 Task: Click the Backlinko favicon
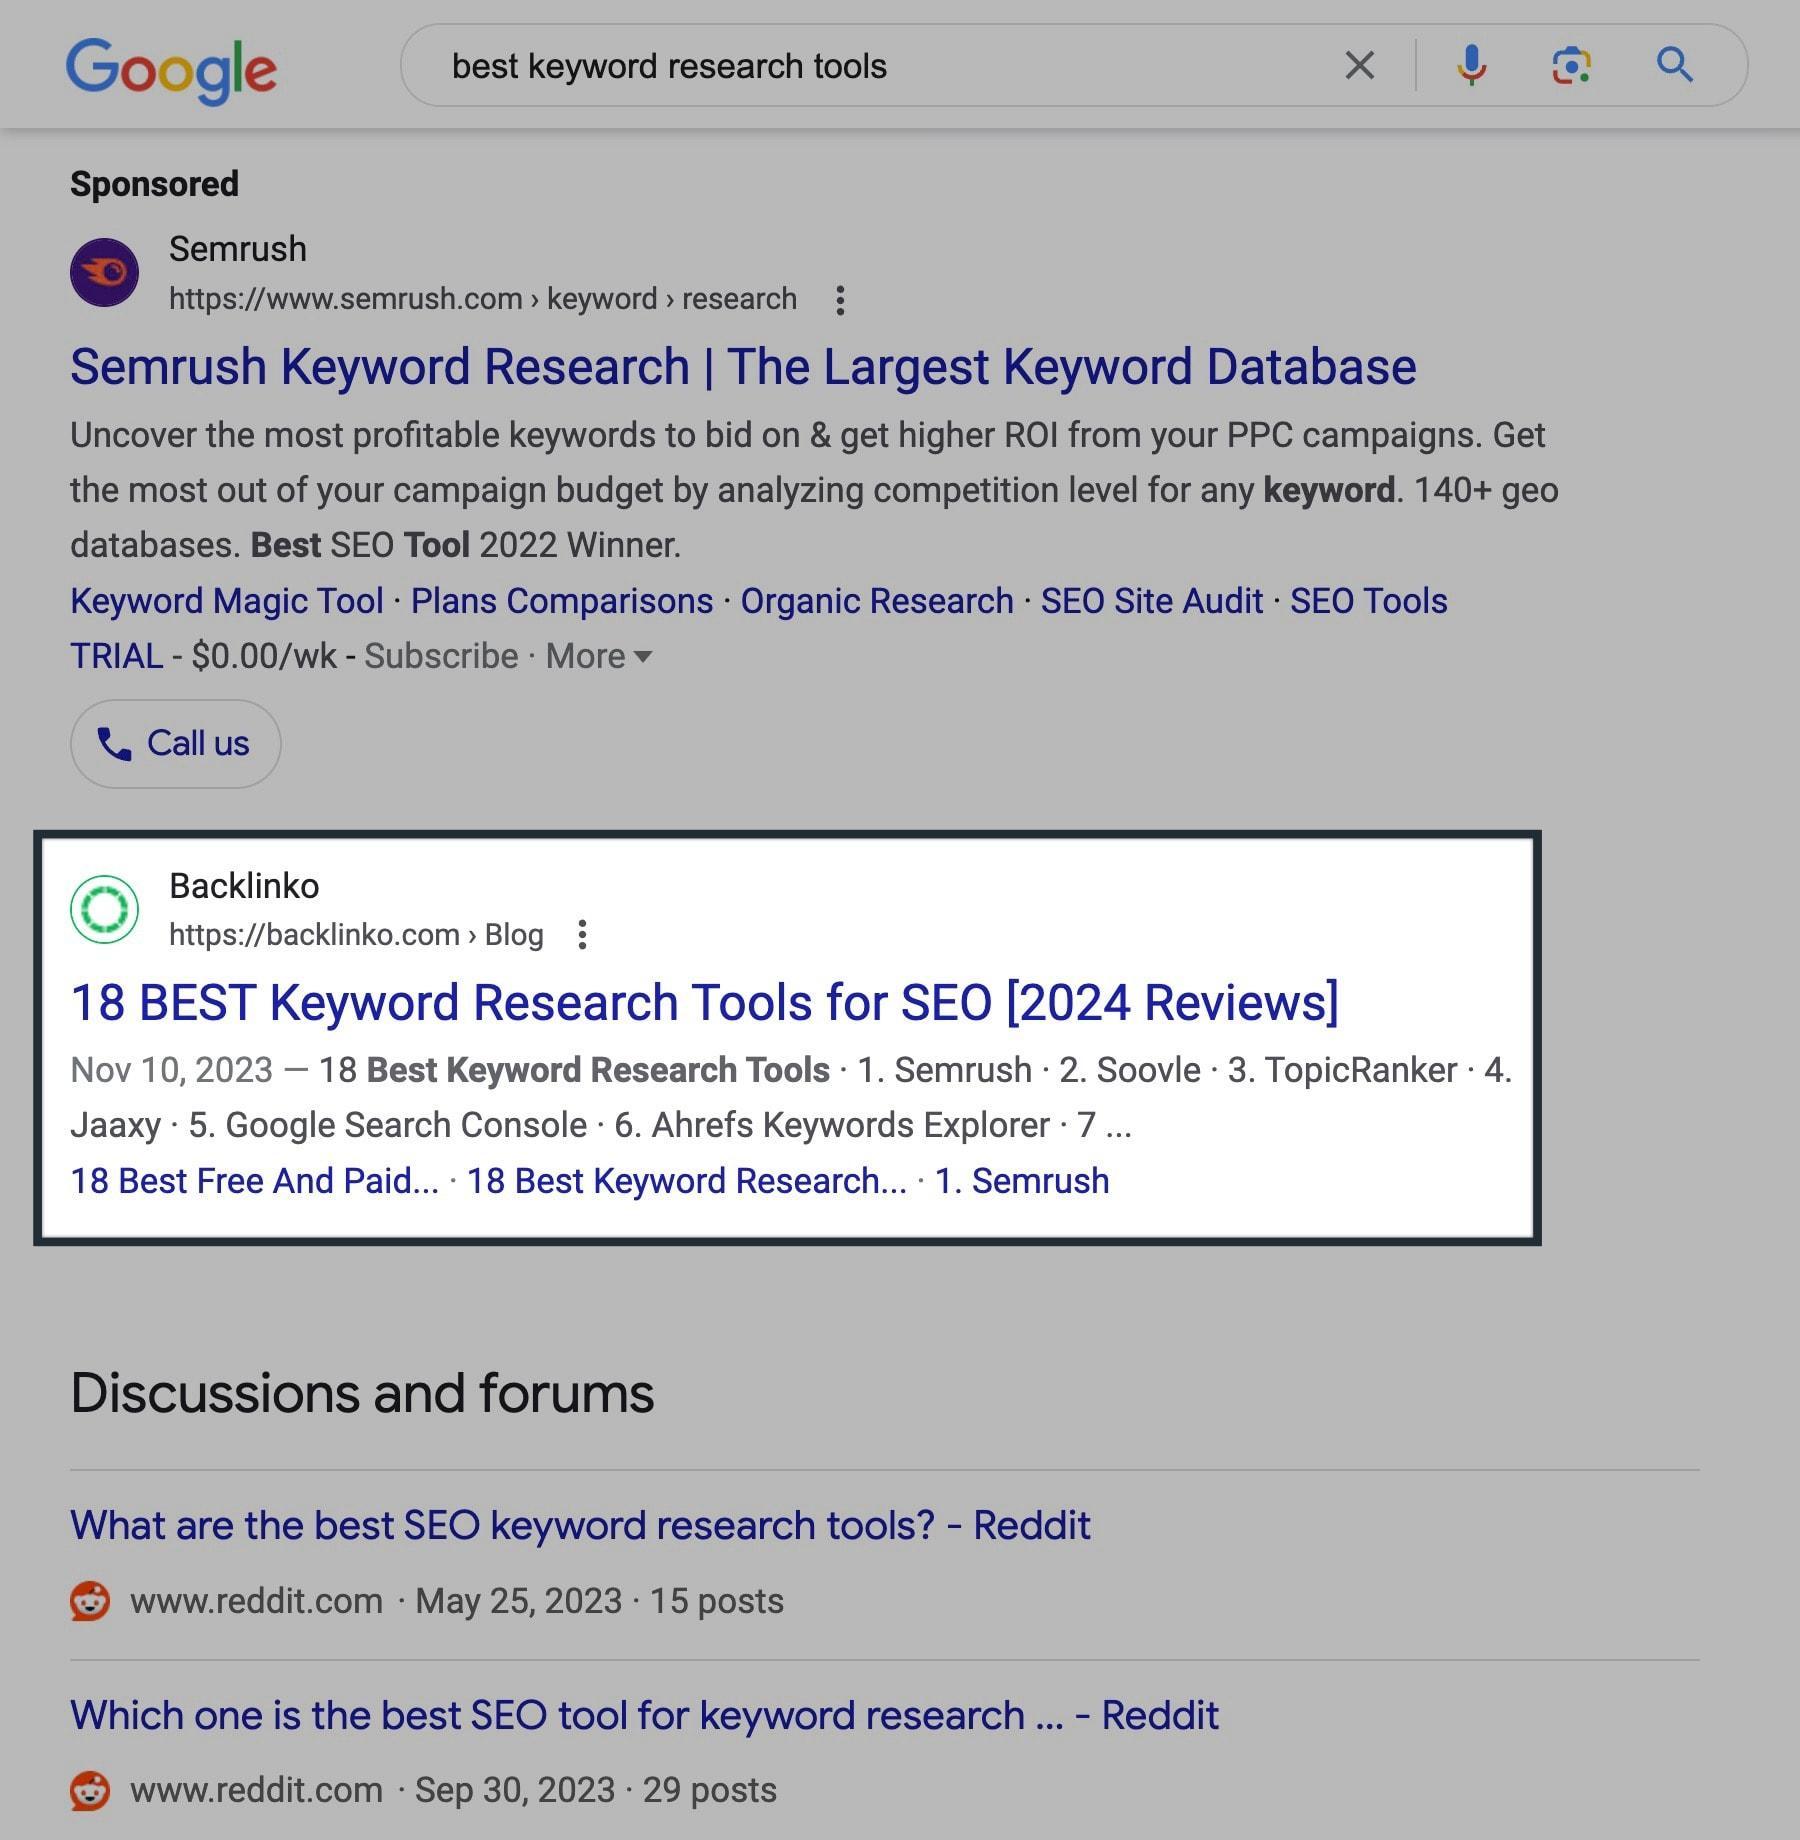[104, 910]
